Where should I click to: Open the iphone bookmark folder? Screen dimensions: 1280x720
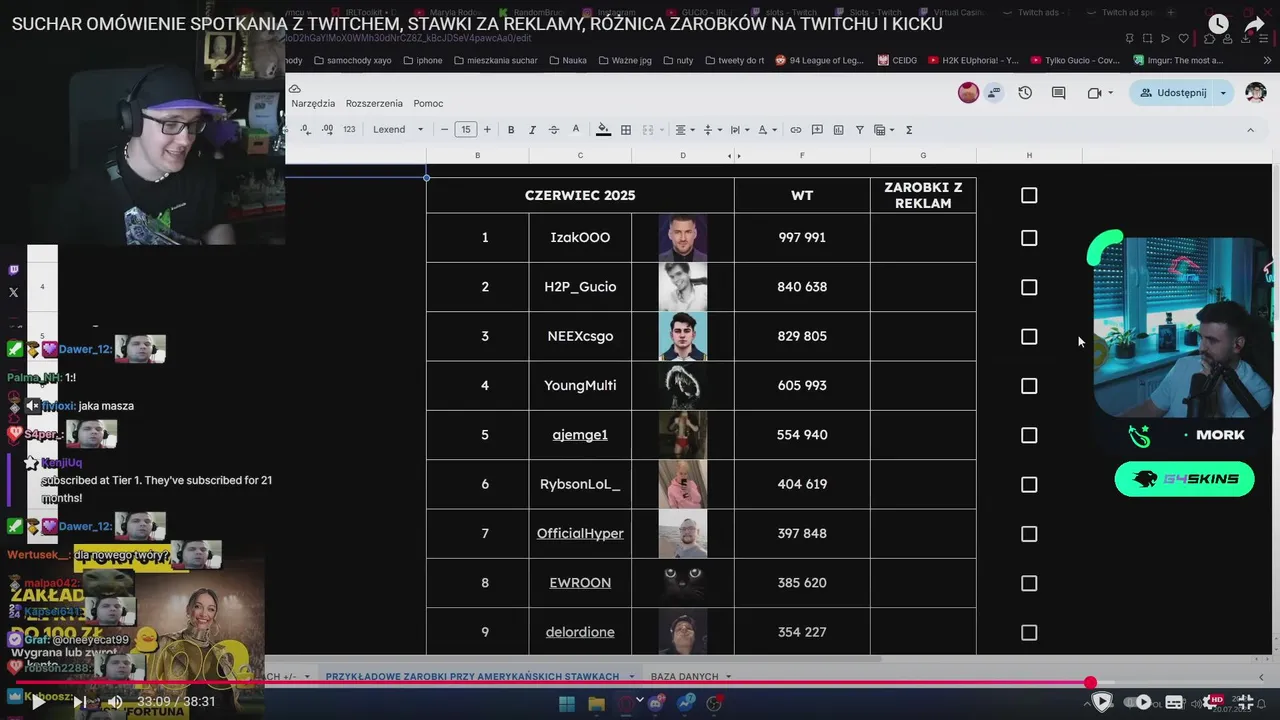pyautogui.click(x=422, y=60)
